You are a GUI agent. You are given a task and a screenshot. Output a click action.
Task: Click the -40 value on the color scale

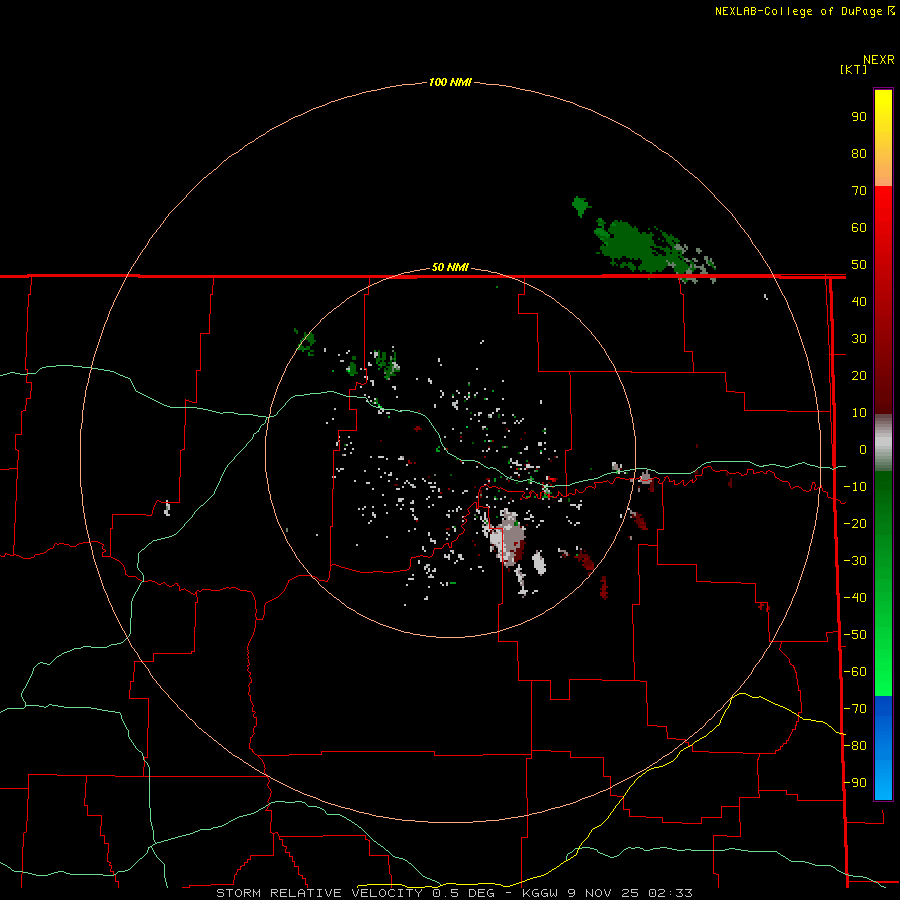pyautogui.click(x=855, y=598)
